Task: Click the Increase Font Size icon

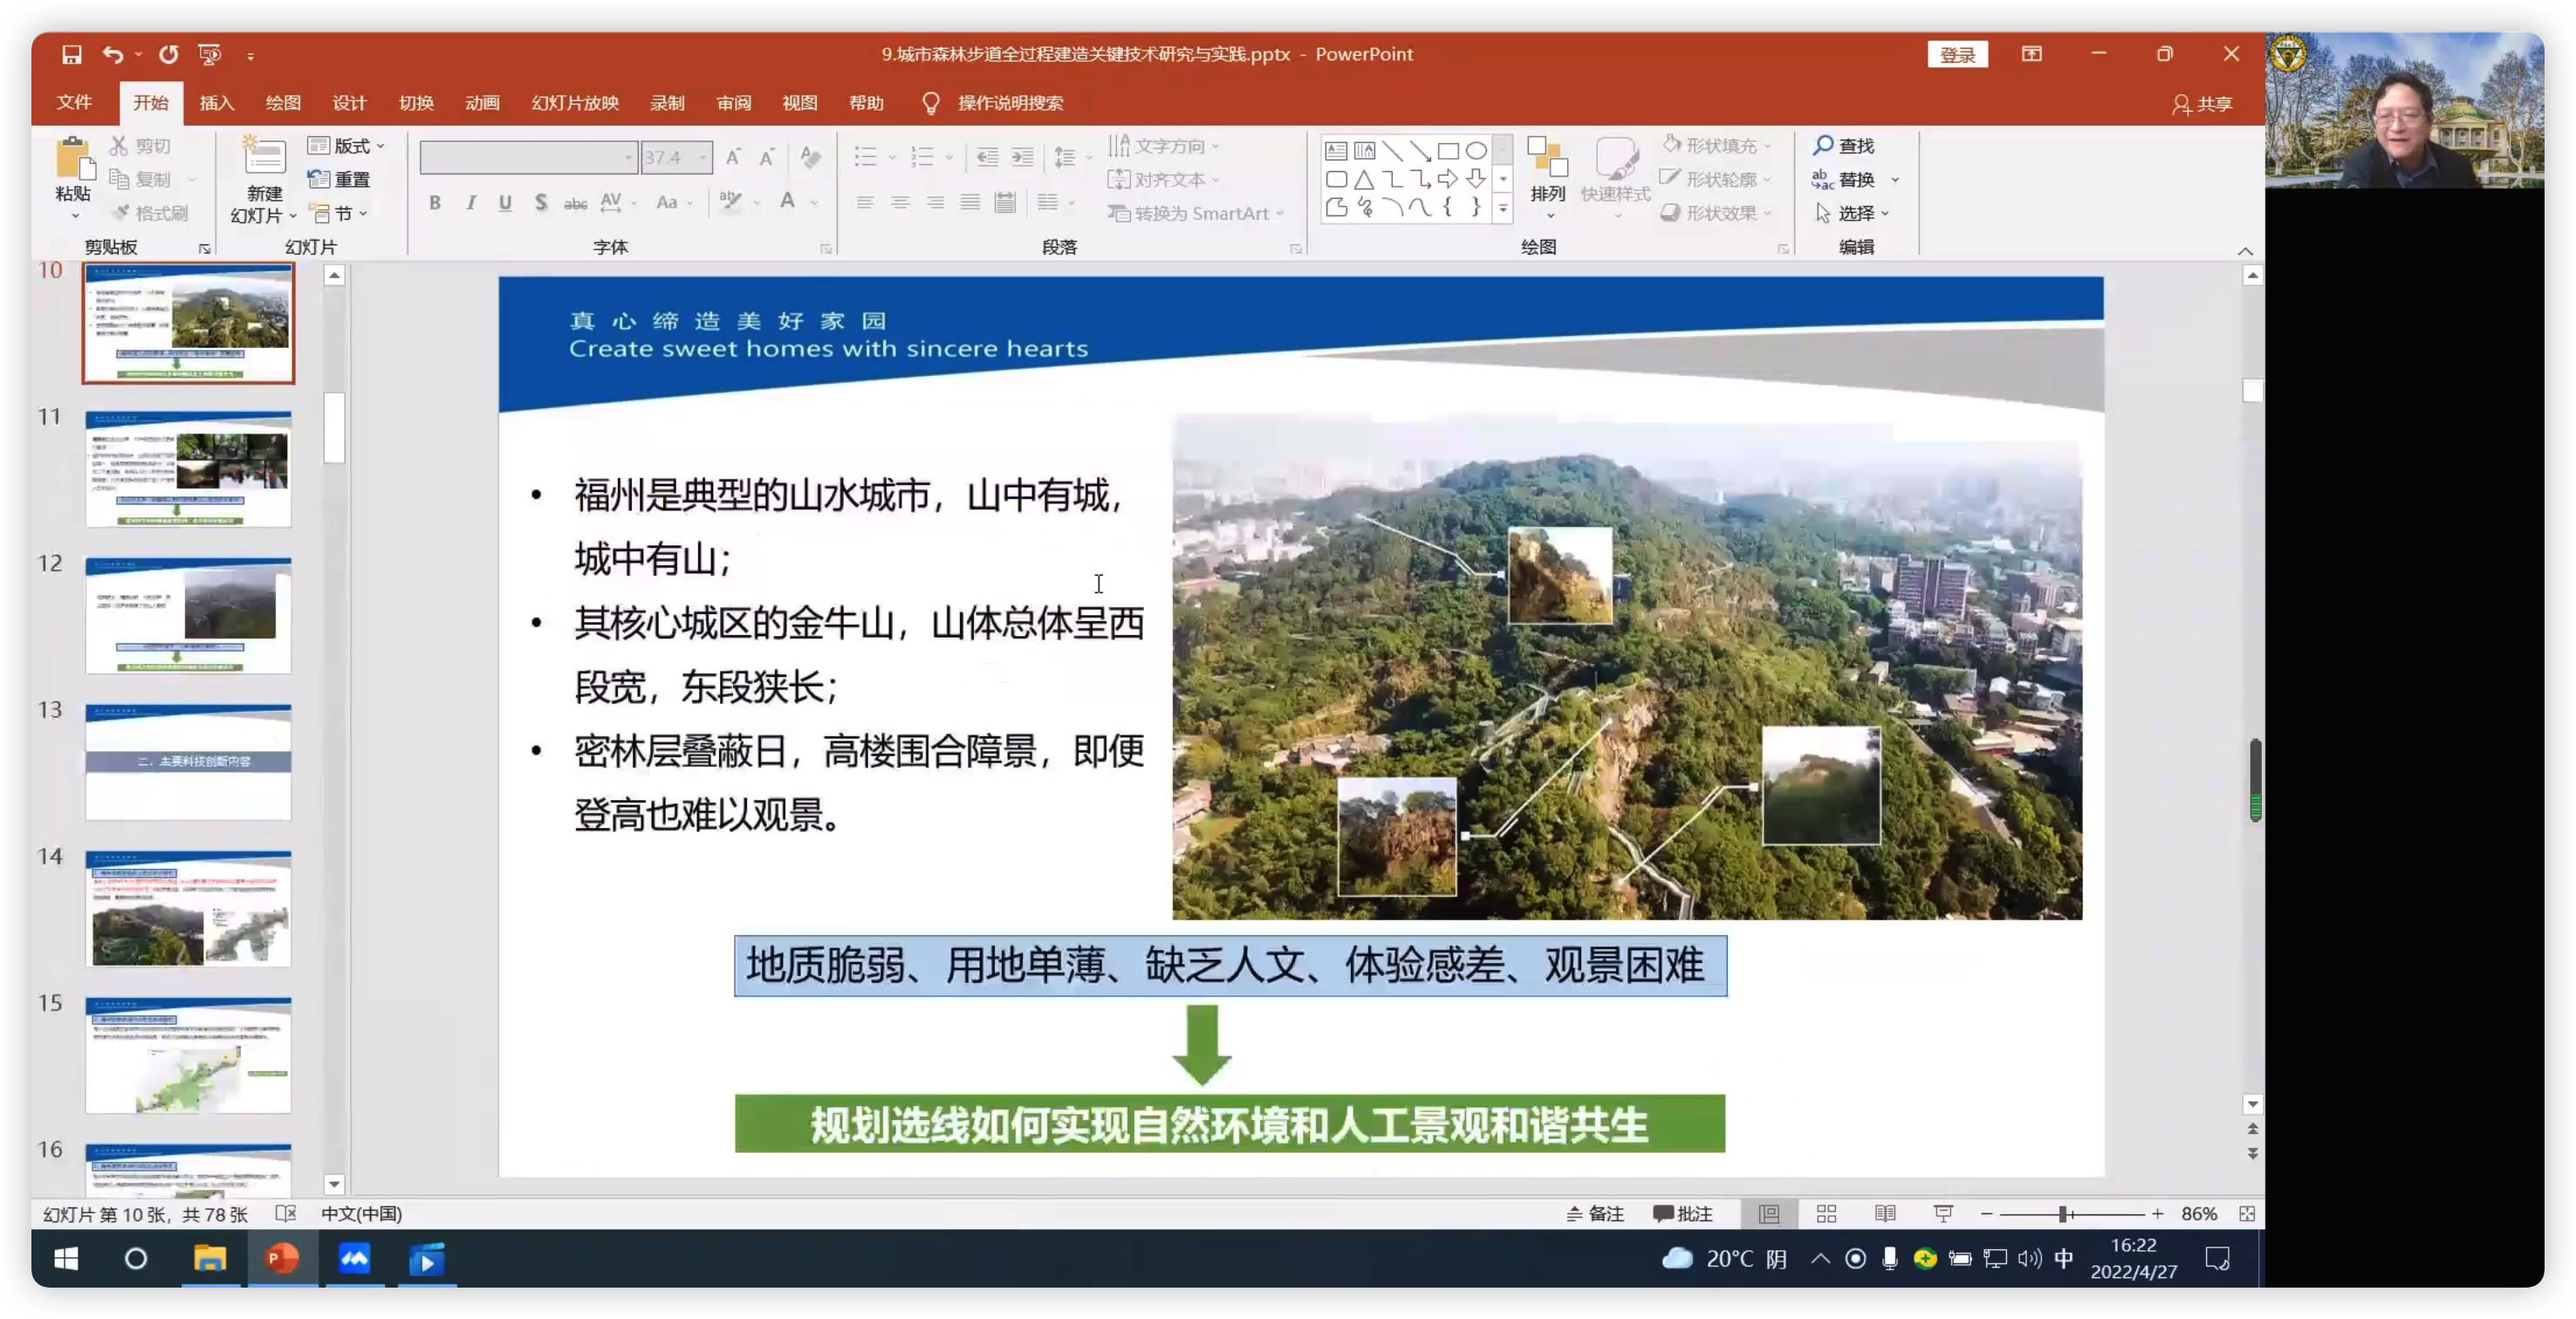Action: 733,157
